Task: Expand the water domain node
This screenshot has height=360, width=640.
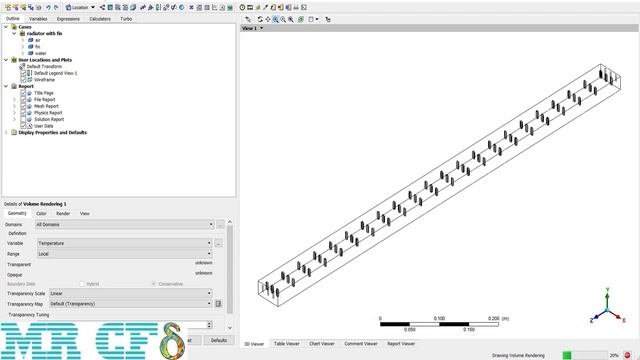Action: coord(23,53)
